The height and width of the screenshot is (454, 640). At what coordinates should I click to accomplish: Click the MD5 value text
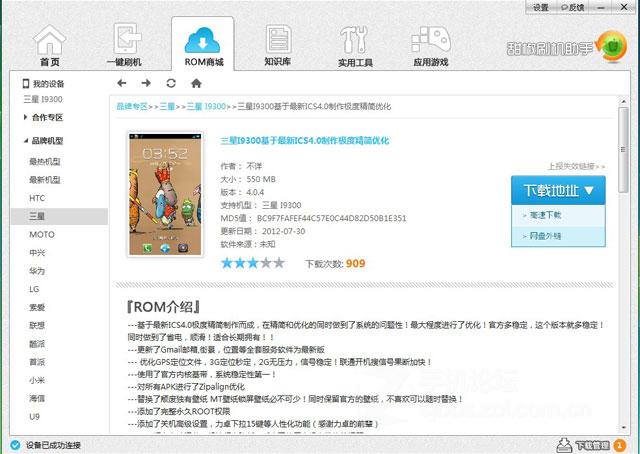coord(331,218)
